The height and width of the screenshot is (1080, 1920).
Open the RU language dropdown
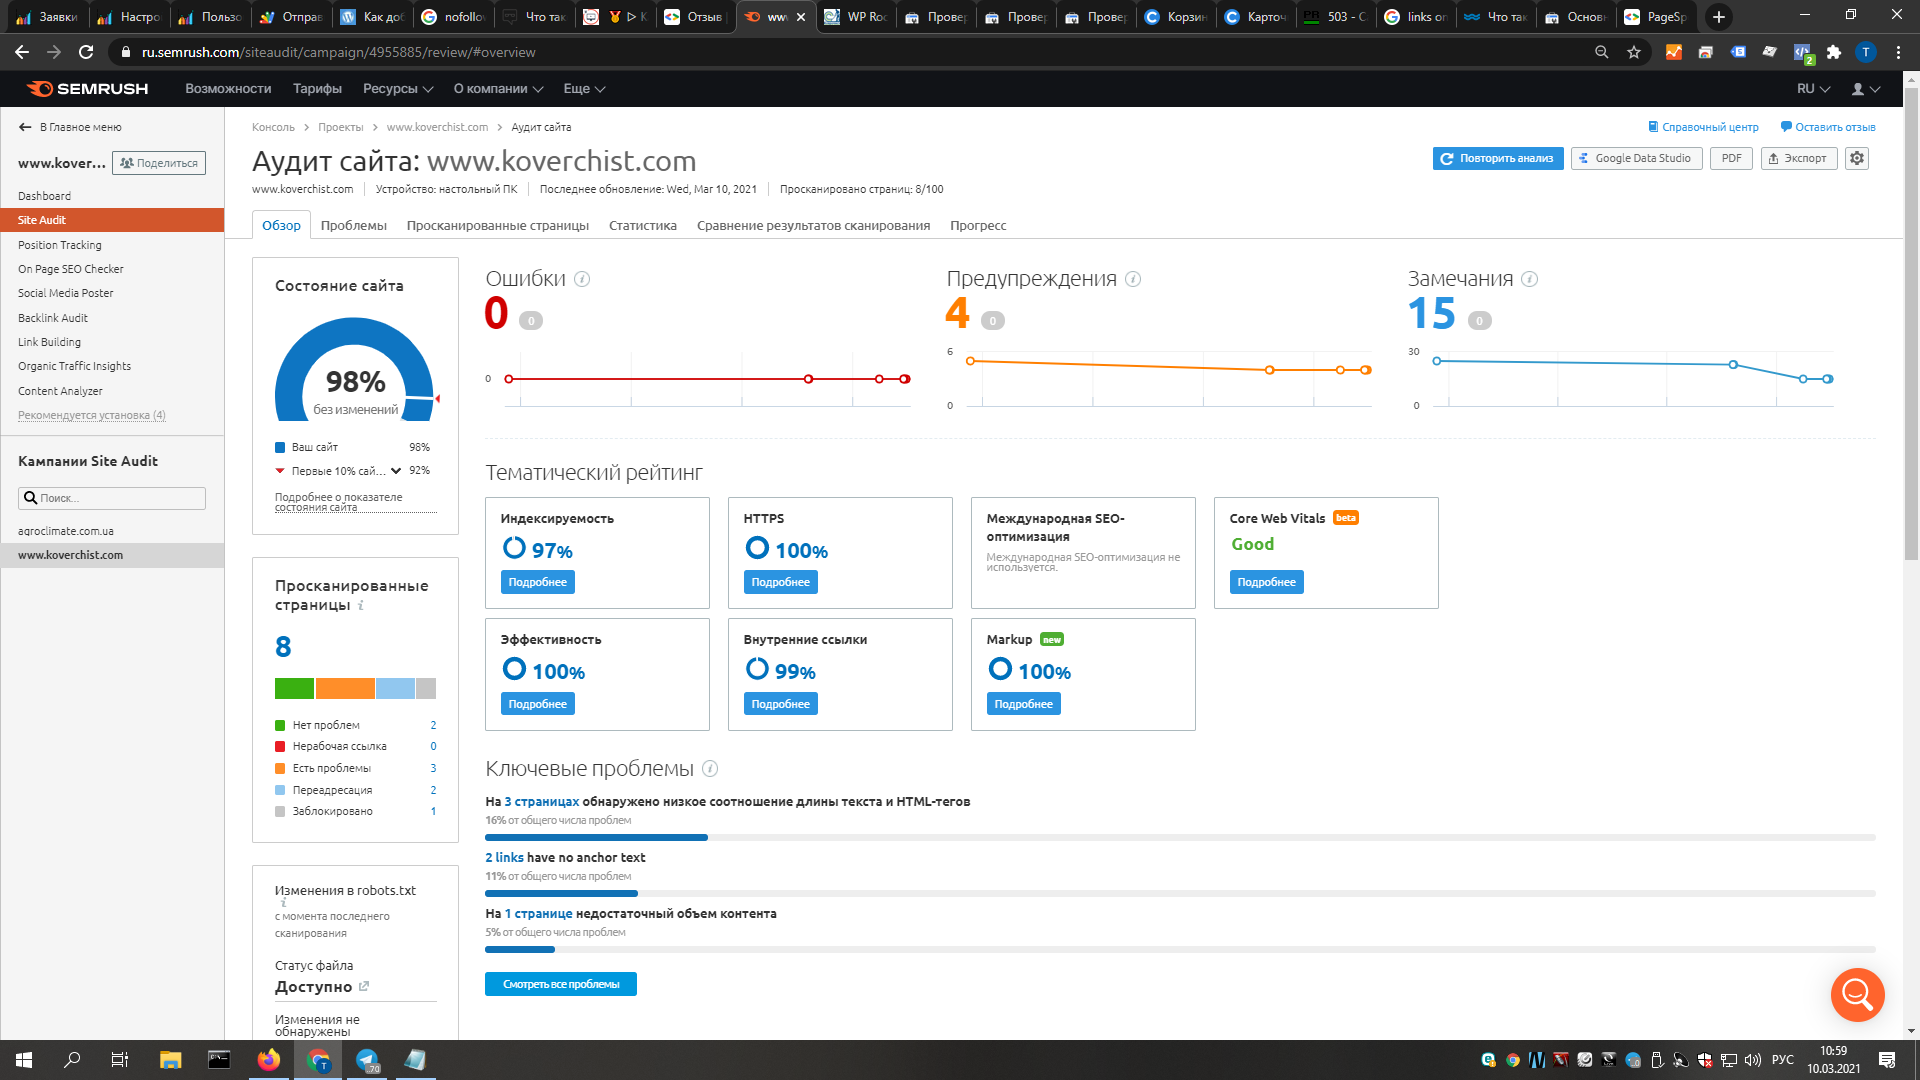[x=1813, y=89]
